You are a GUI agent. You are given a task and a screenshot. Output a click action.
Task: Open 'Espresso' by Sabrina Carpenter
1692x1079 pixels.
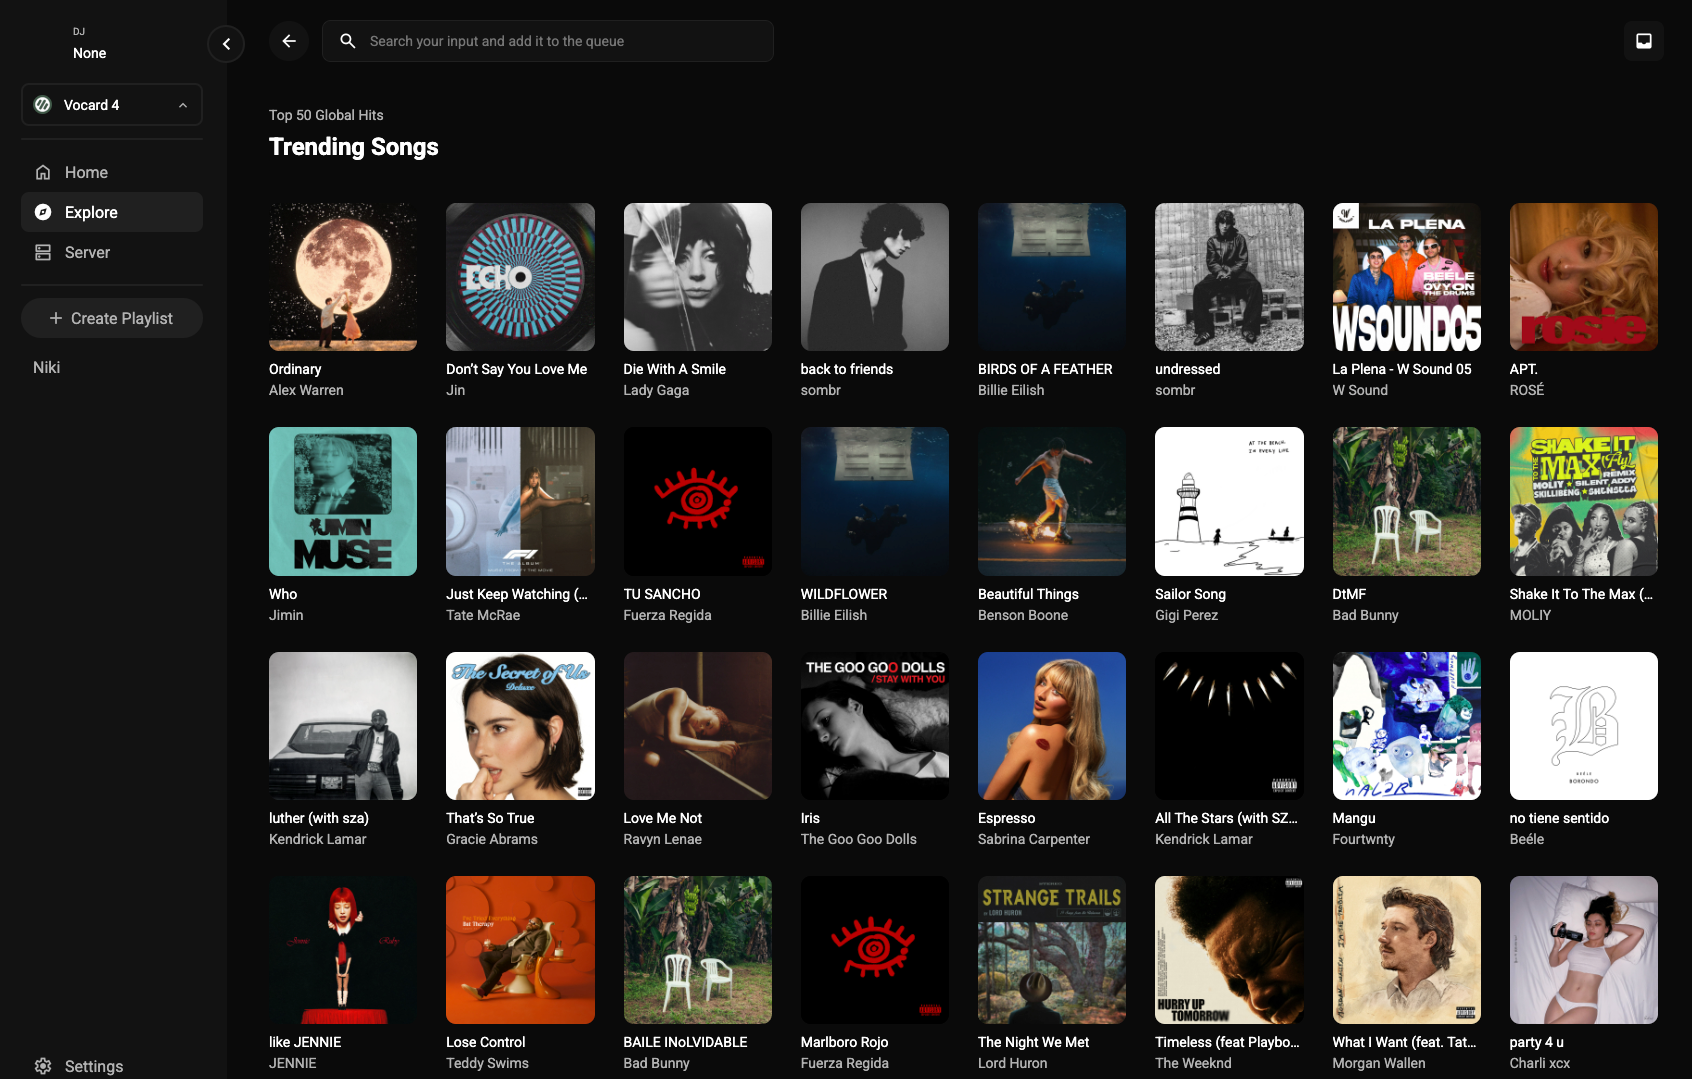(1051, 726)
